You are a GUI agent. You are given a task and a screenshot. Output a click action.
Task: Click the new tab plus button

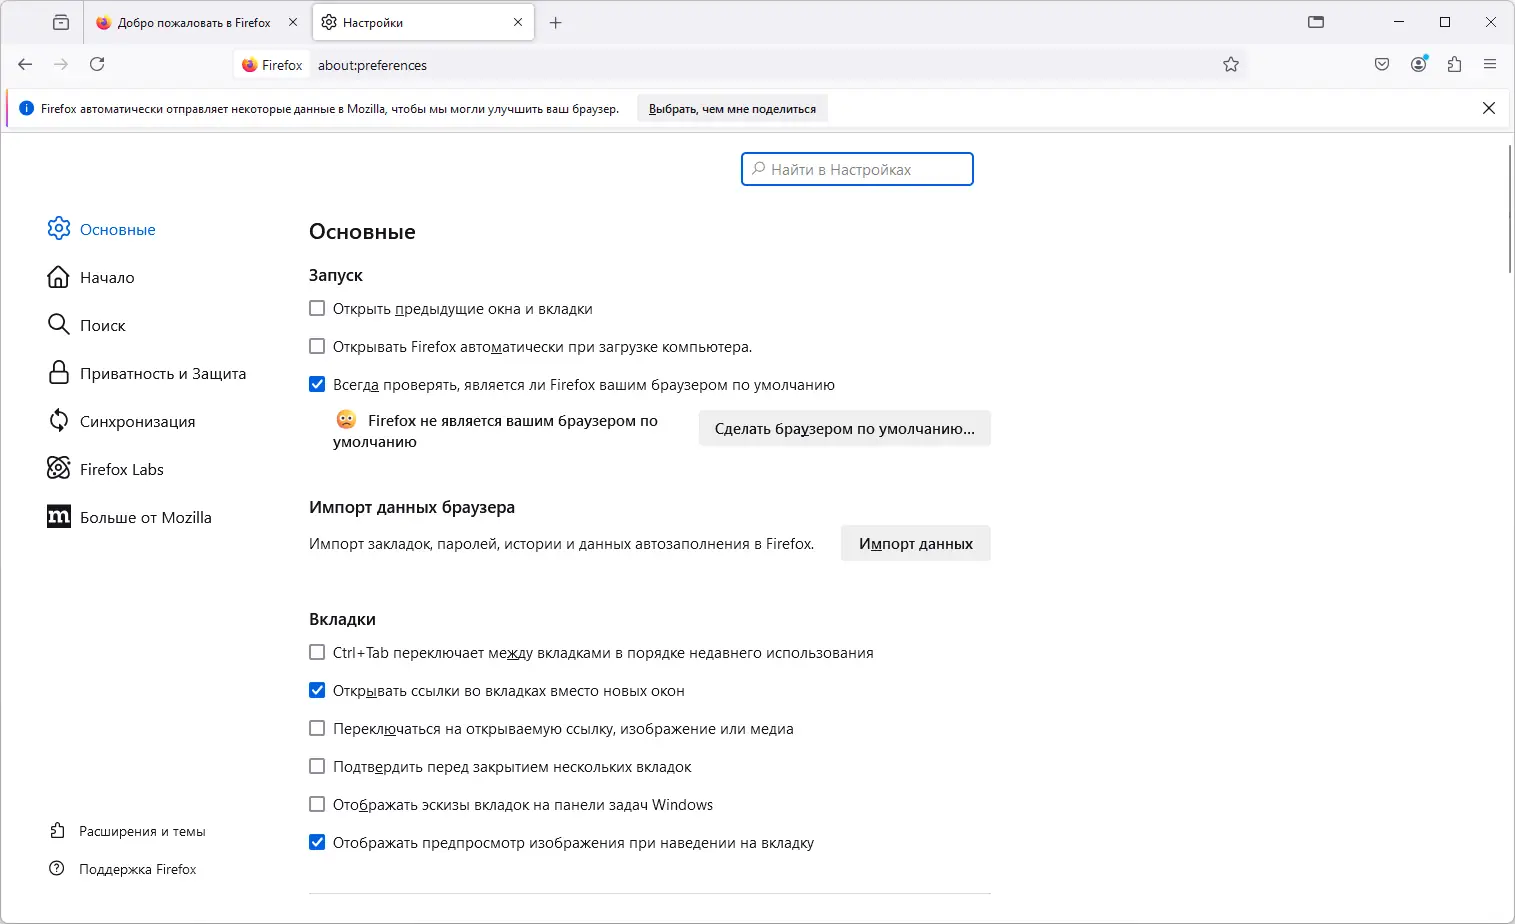click(556, 22)
